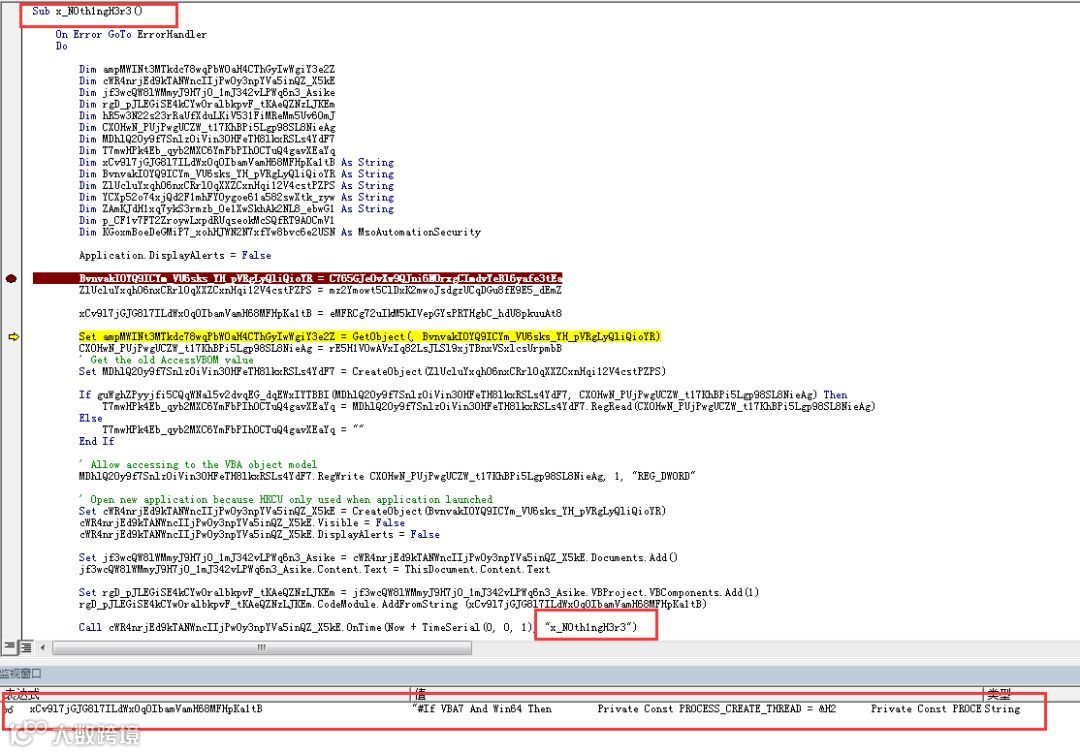Click the 类型 column header
Screen dimensions: 1080x754
[998, 693]
